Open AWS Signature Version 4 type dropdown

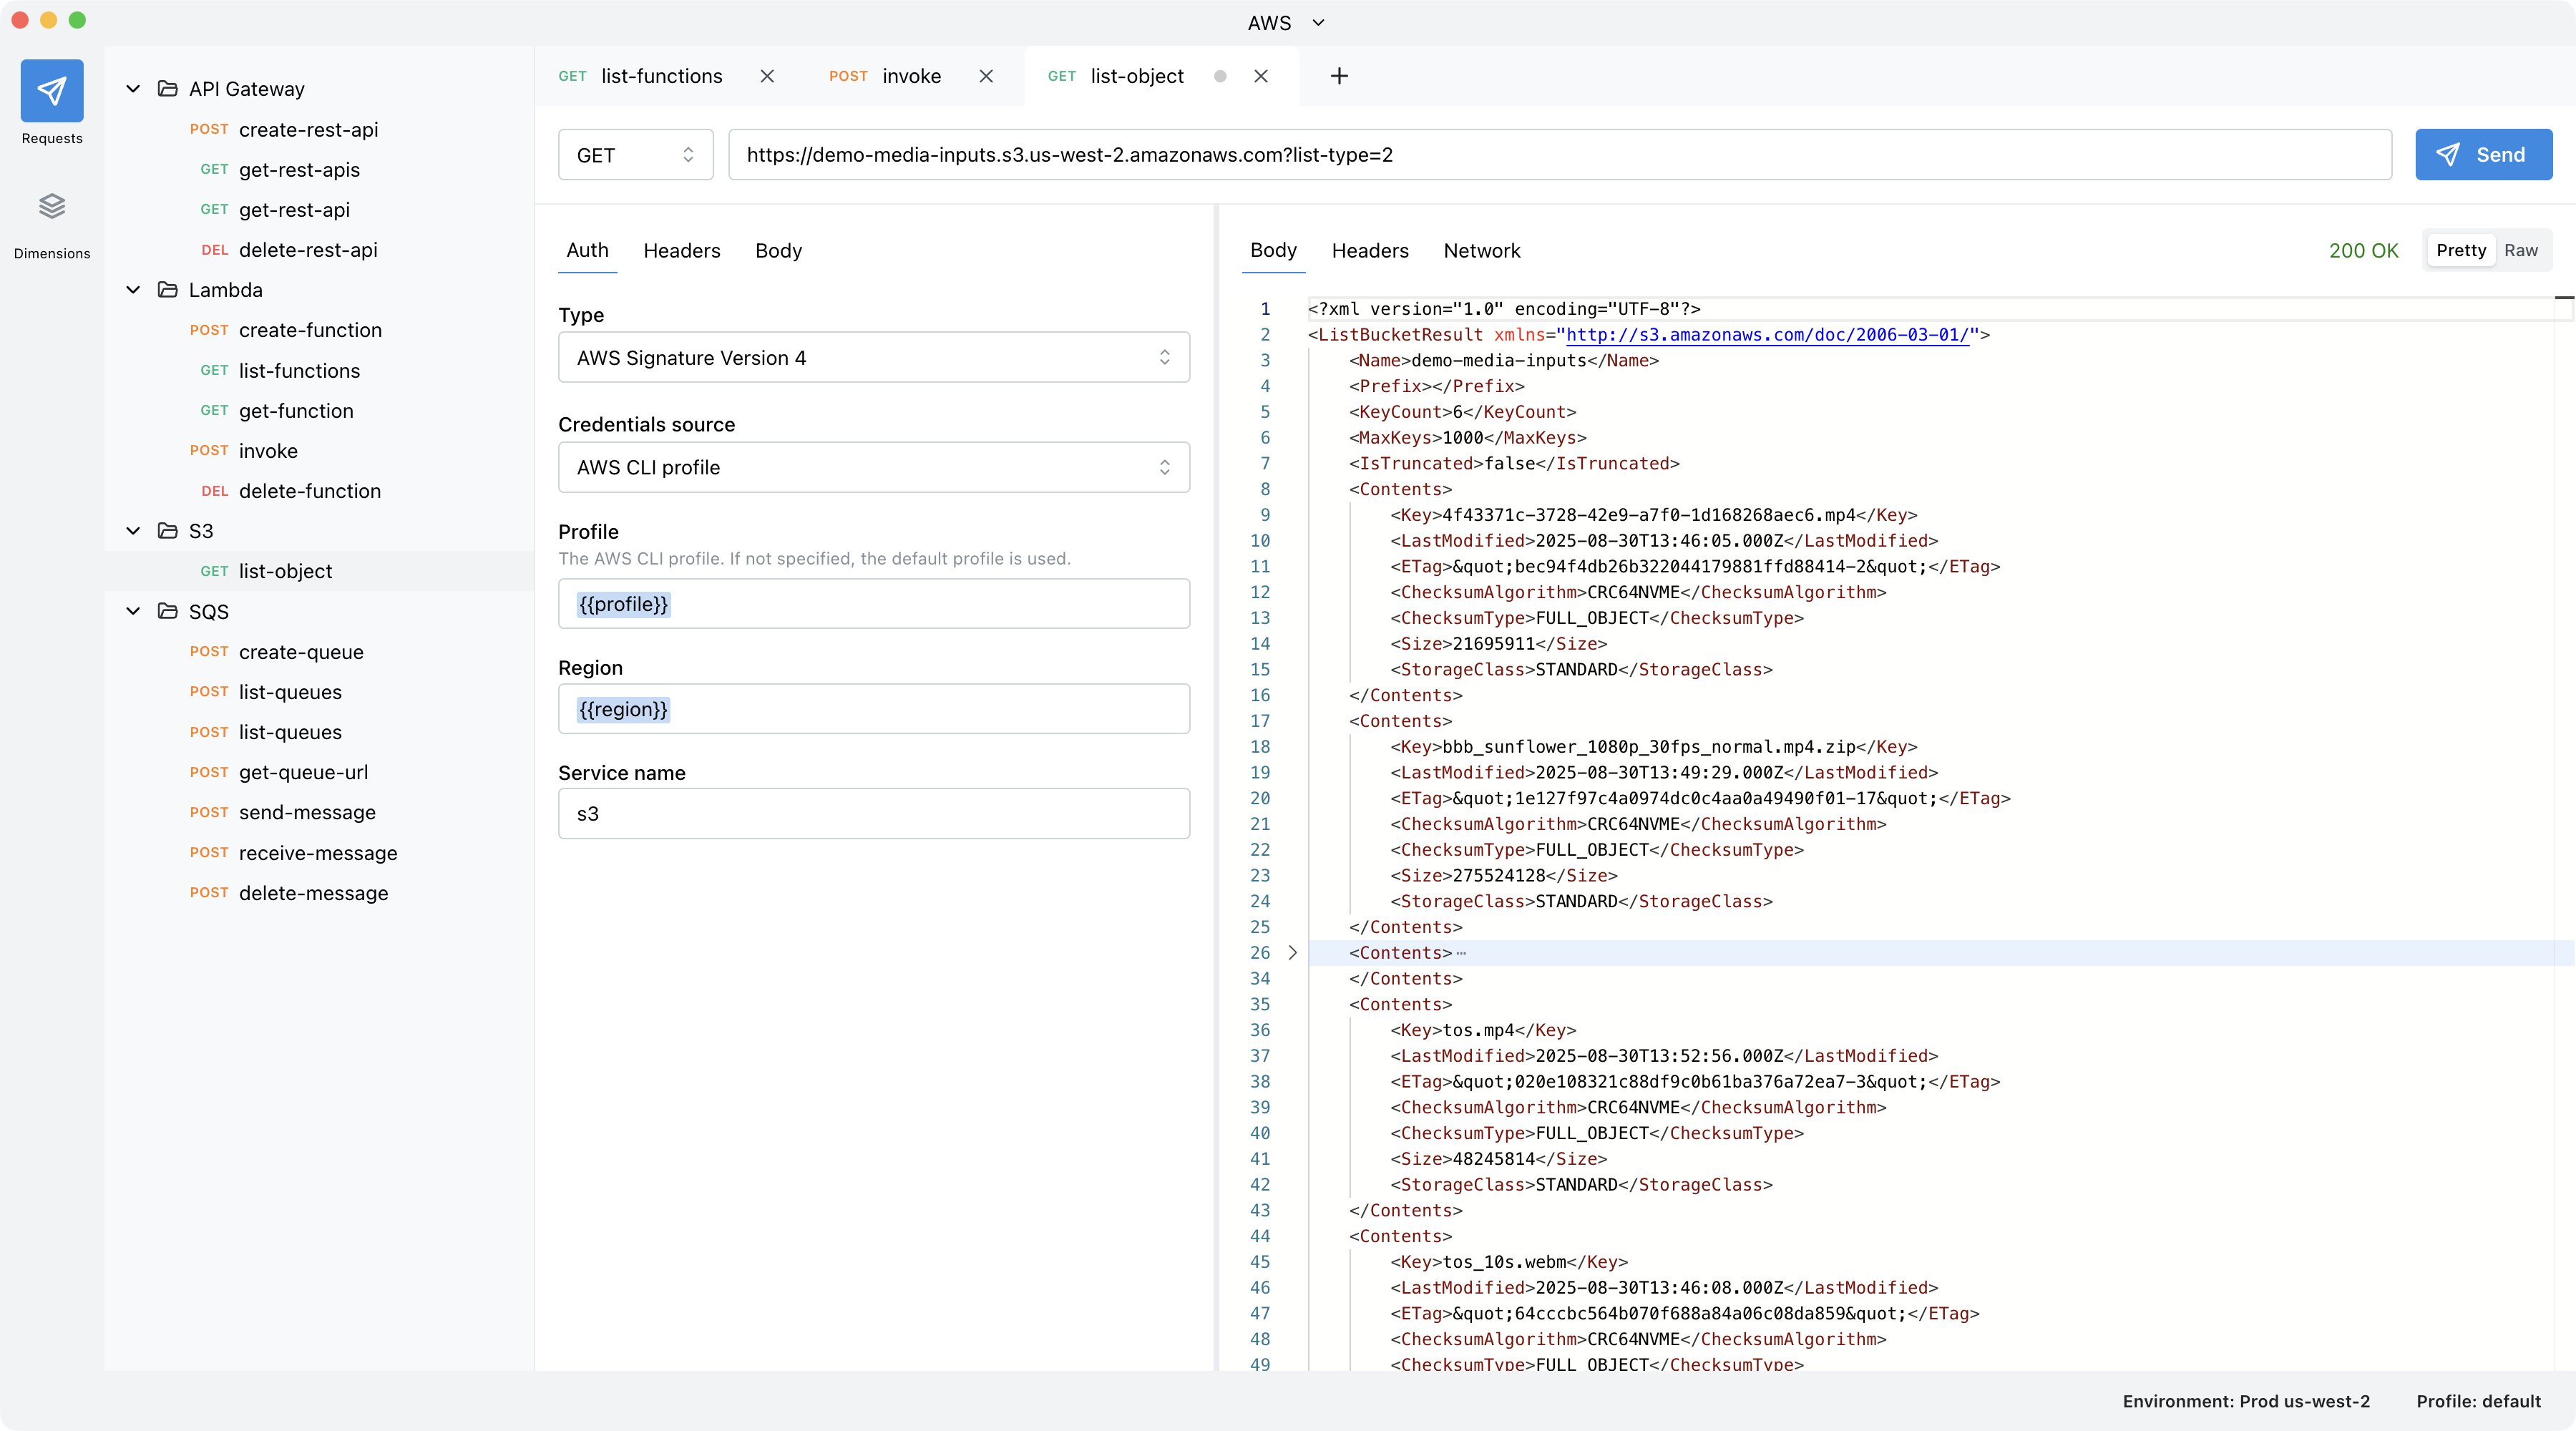coord(873,358)
